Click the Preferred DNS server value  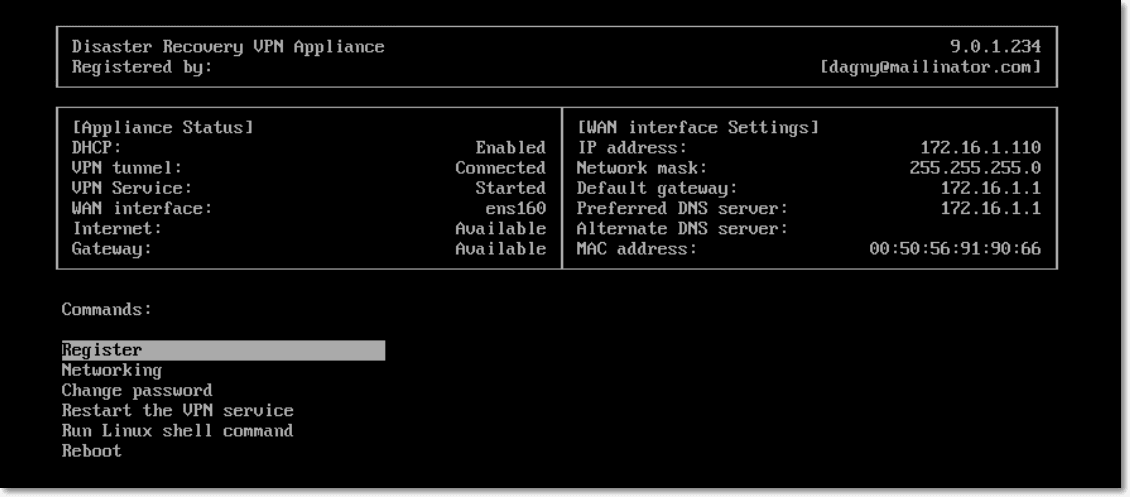pyautogui.click(x=990, y=208)
